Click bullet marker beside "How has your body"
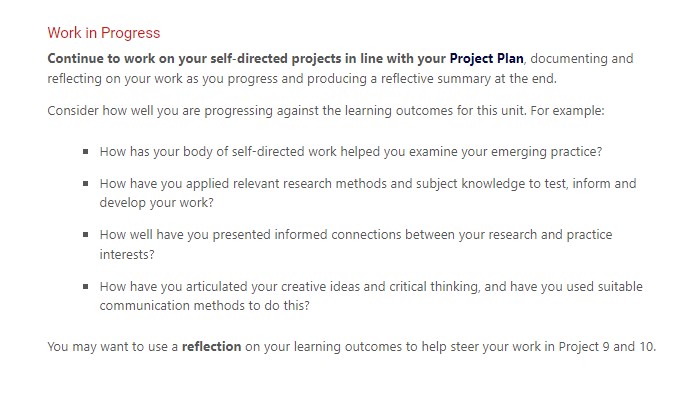This screenshot has width=695, height=407. tap(87, 152)
